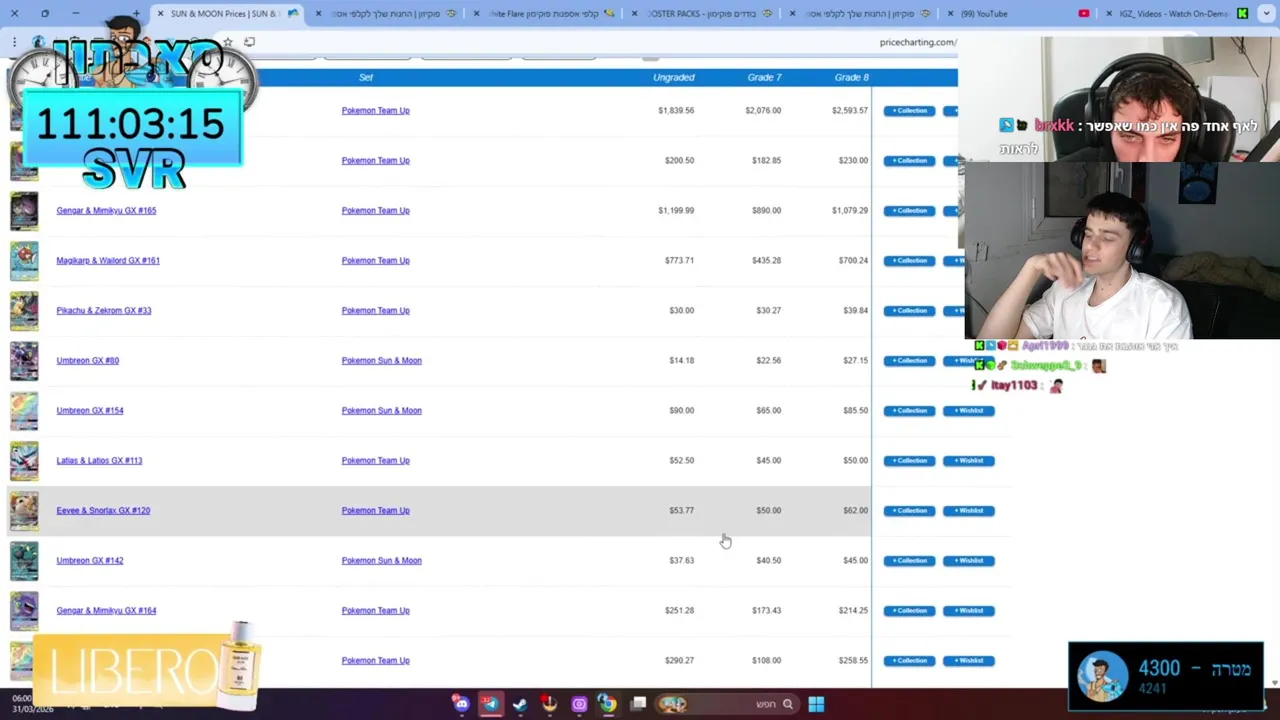Open Chrome's three-dot menu
Image resolution: width=1280 pixels, height=720 pixels.
[x=14, y=42]
